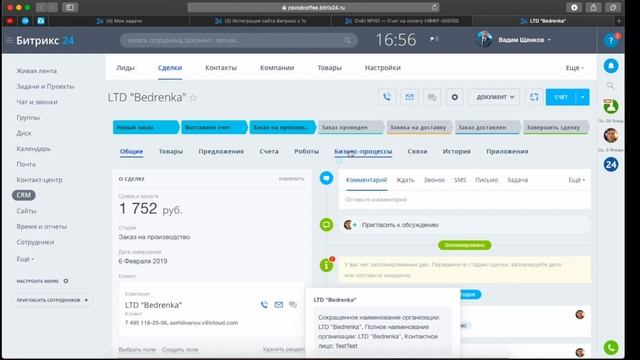Click Выбрать поле link
This screenshot has width=640, height=360.
click(137, 350)
